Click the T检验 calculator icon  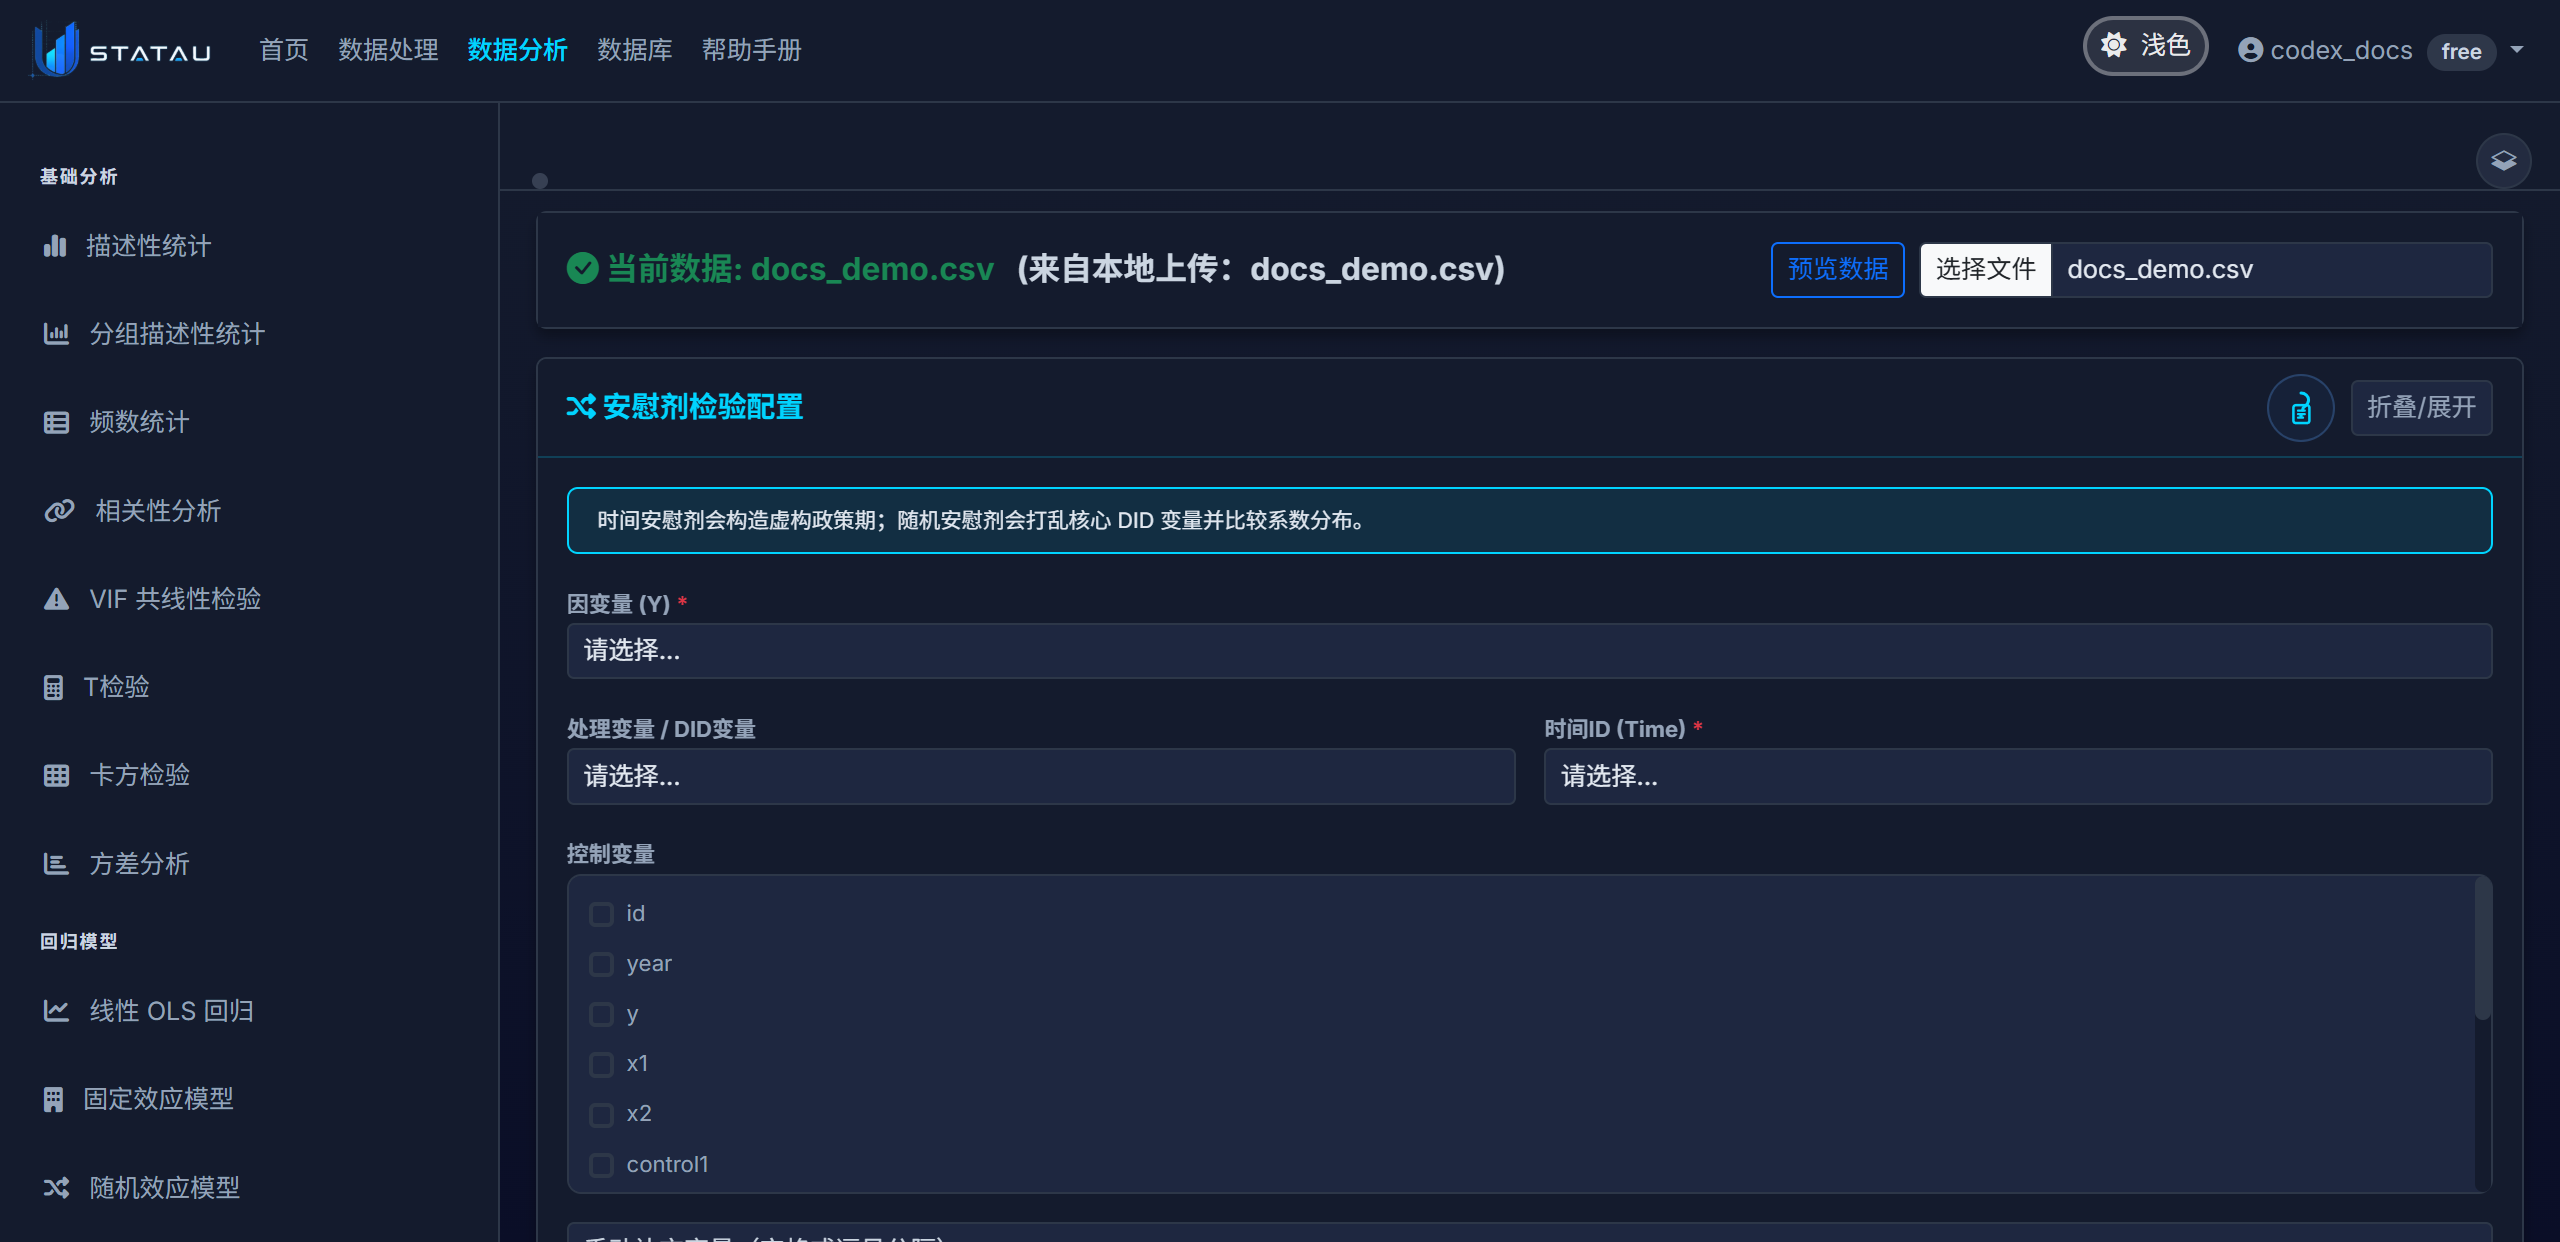pos(53,687)
